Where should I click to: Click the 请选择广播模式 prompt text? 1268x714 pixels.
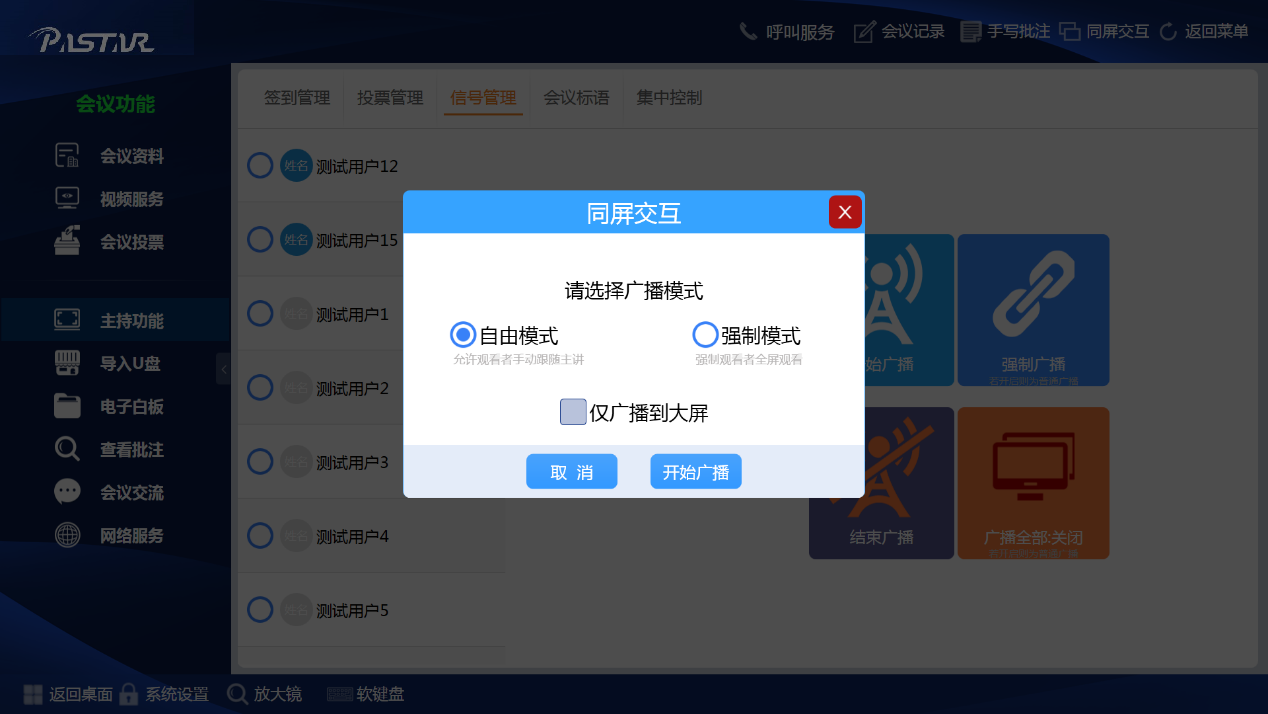(634, 291)
